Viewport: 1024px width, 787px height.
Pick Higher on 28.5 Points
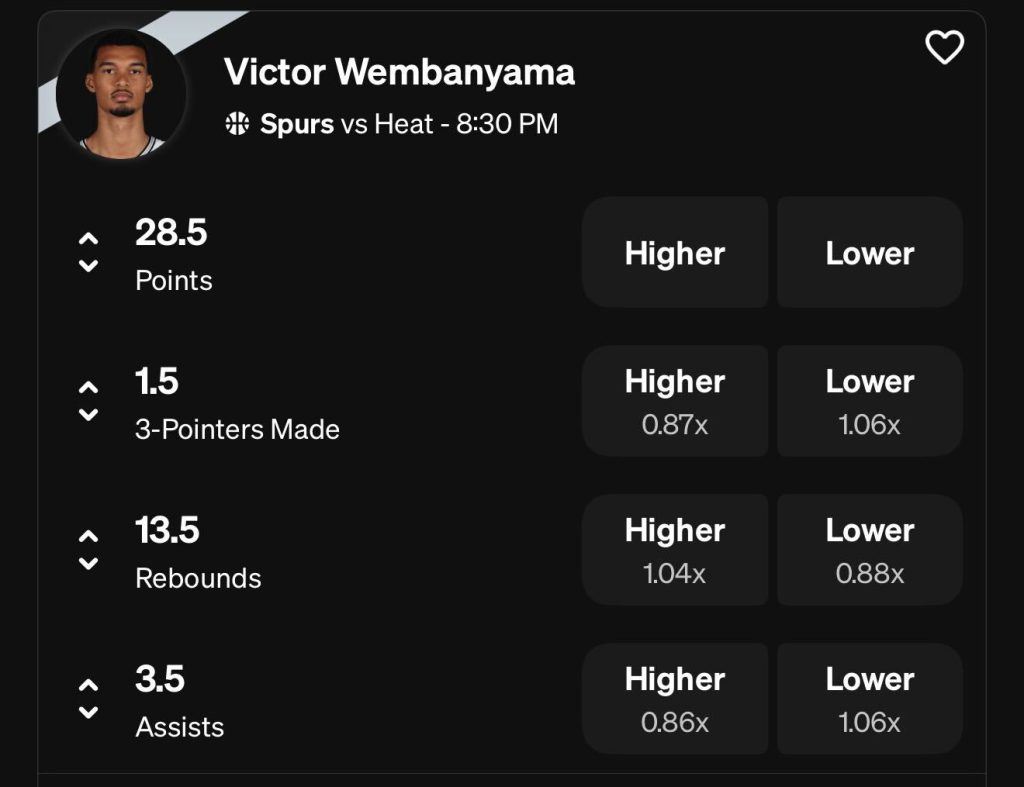pyautogui.click(x=675, y=253)
